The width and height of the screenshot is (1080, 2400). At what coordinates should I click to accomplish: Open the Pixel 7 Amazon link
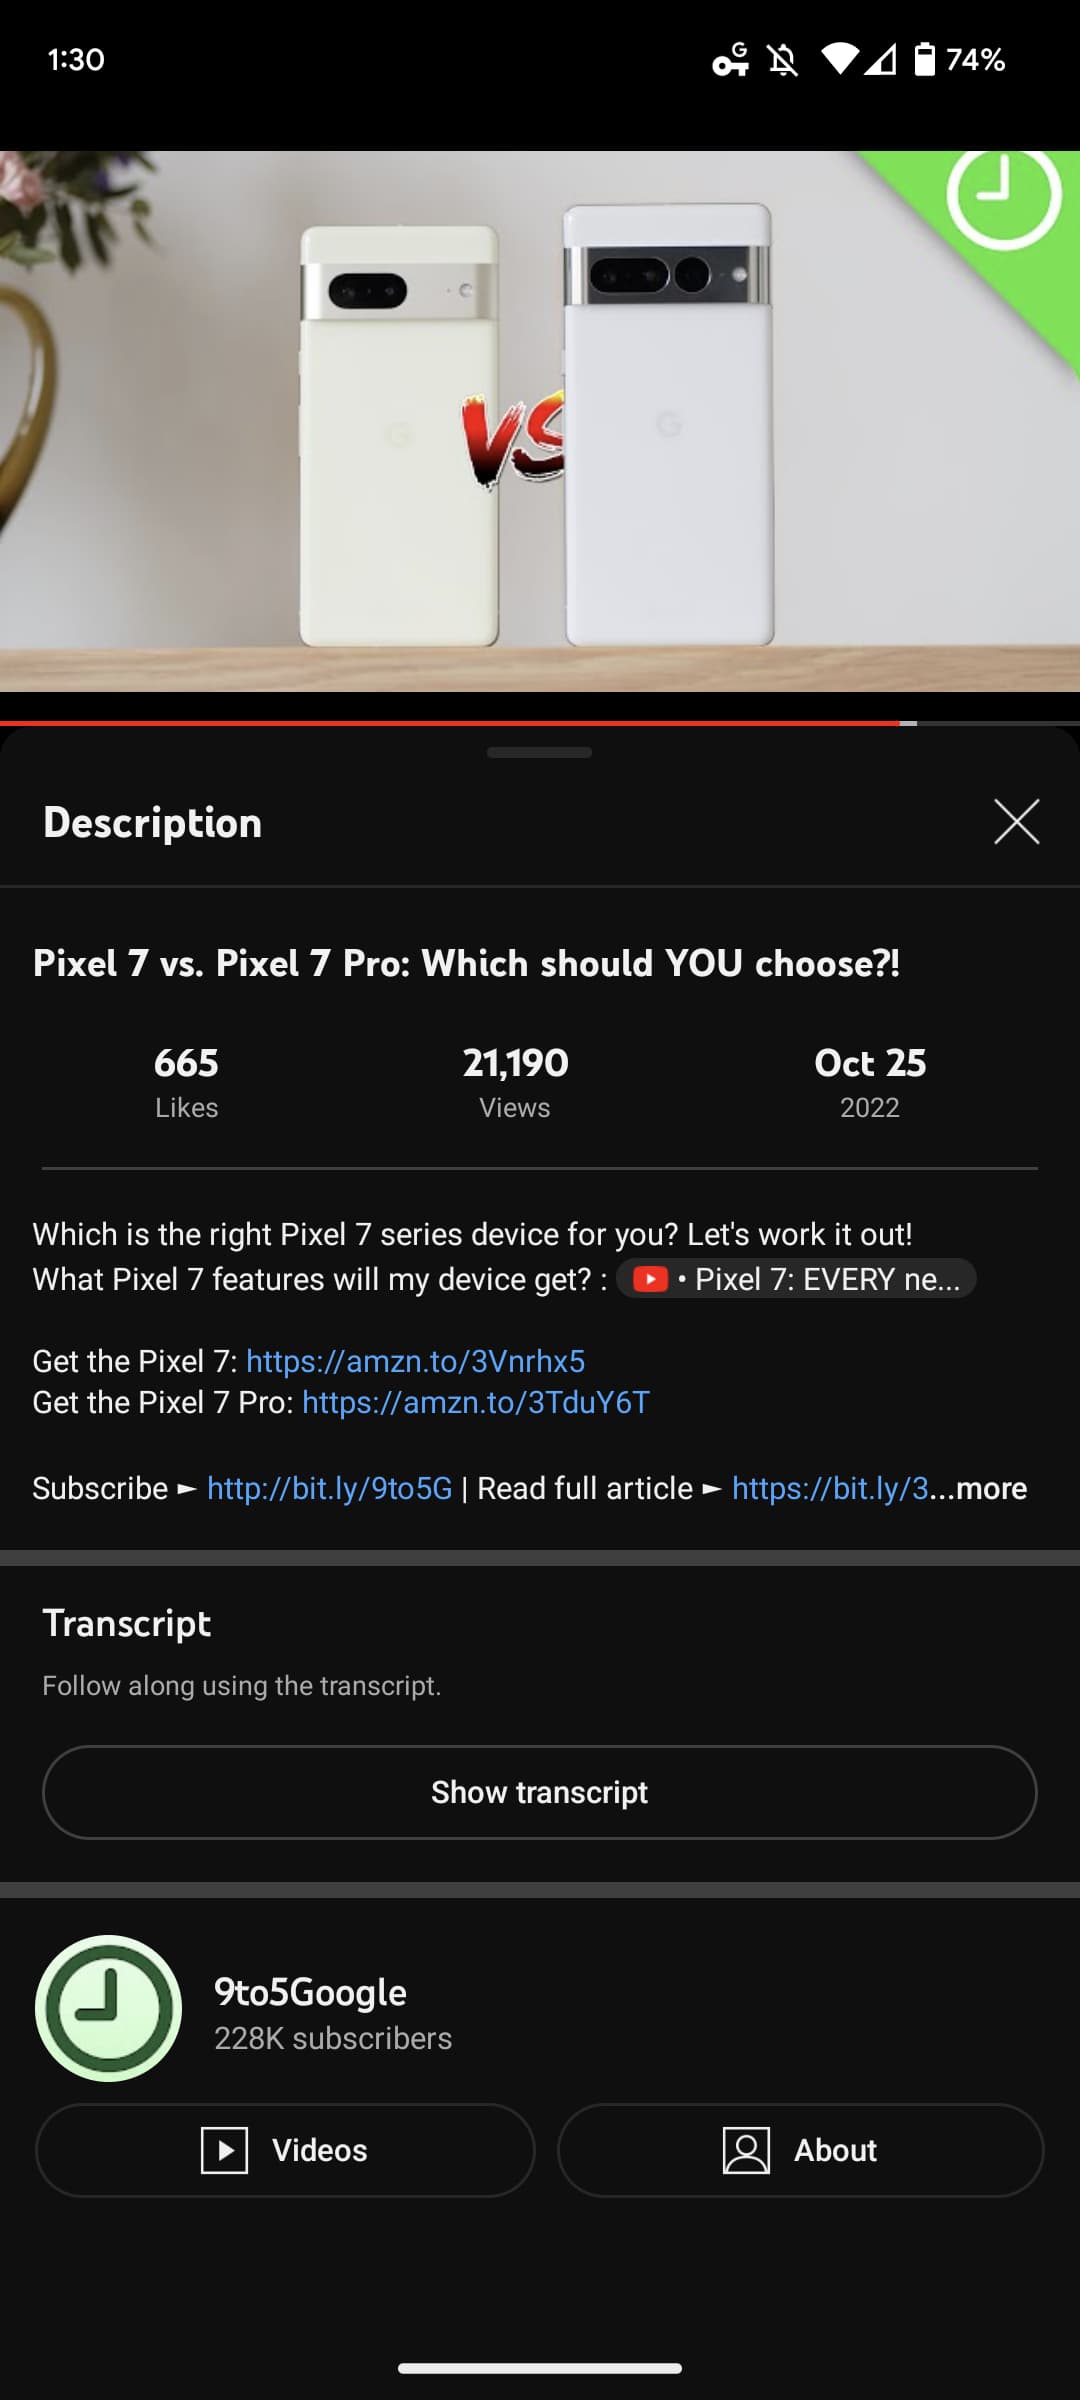coord(415,1361)
